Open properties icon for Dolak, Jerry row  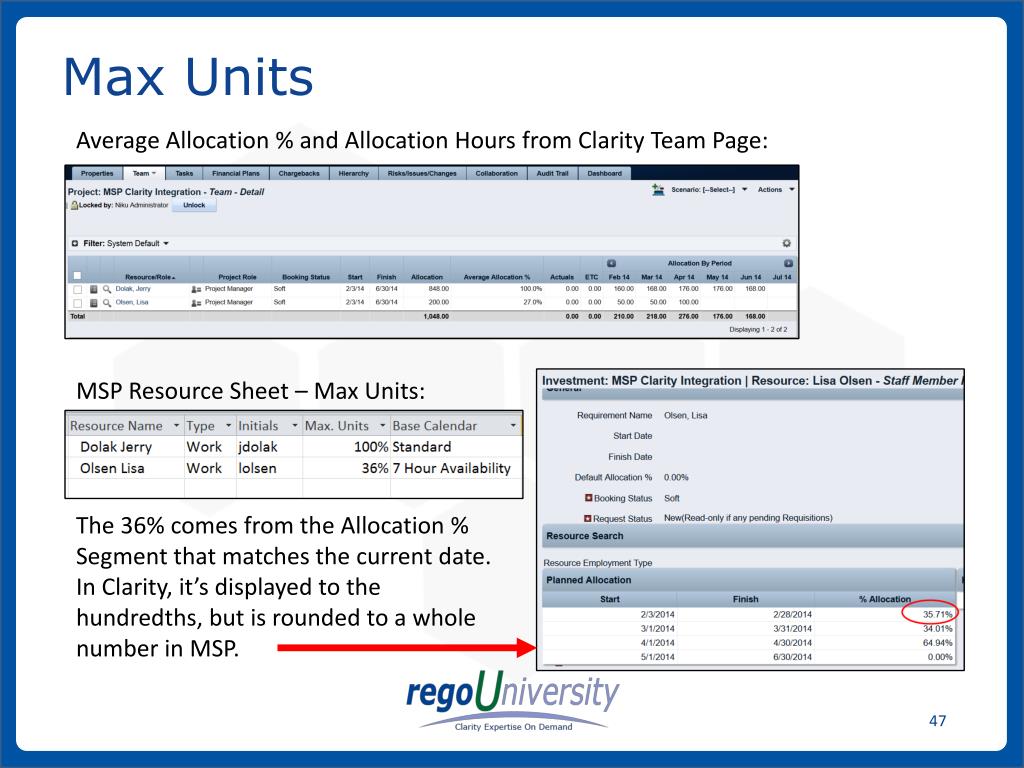tap(93, 289)
